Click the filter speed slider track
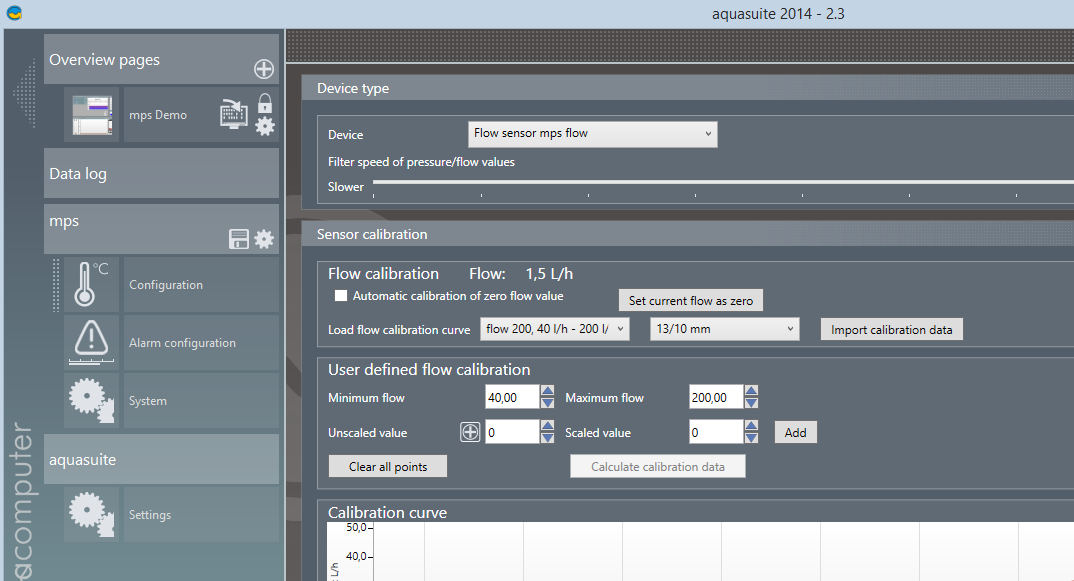The width and height of the screenshot is (1074, 581). coord(723,182)
